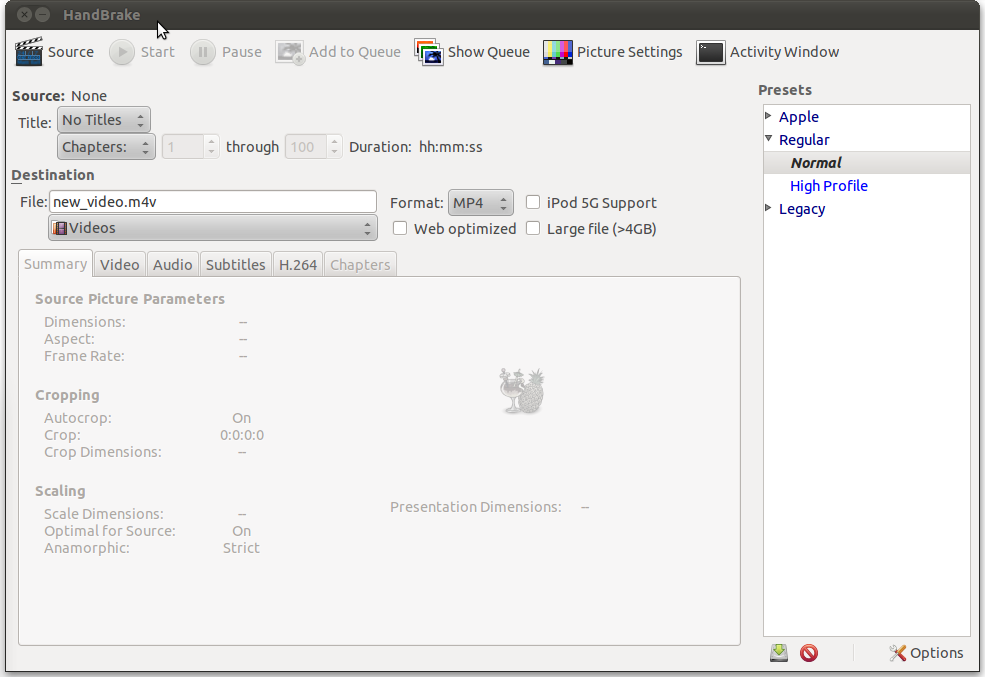Click the 'Source Picture Parameters' heading
This screenshot has height=677, width=985.
tap(130, 299)
